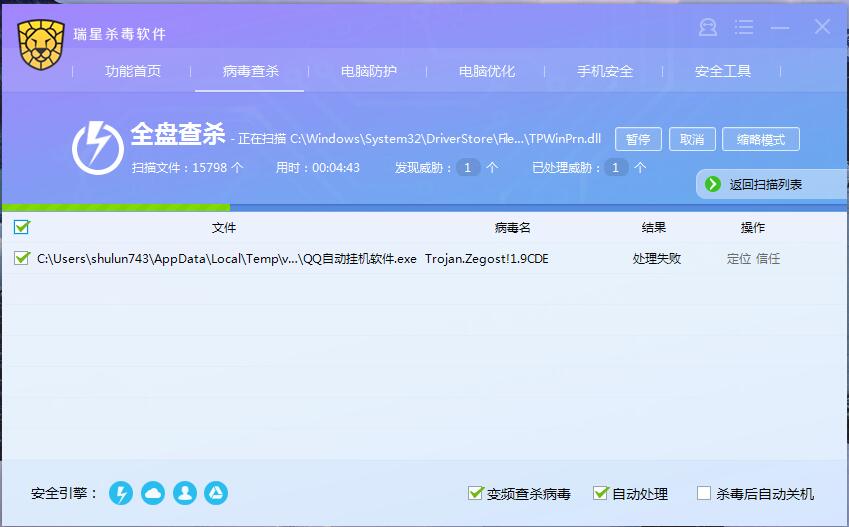Cancel the scan with 取消 button
The image size is (849, 527).
[692, 139]
